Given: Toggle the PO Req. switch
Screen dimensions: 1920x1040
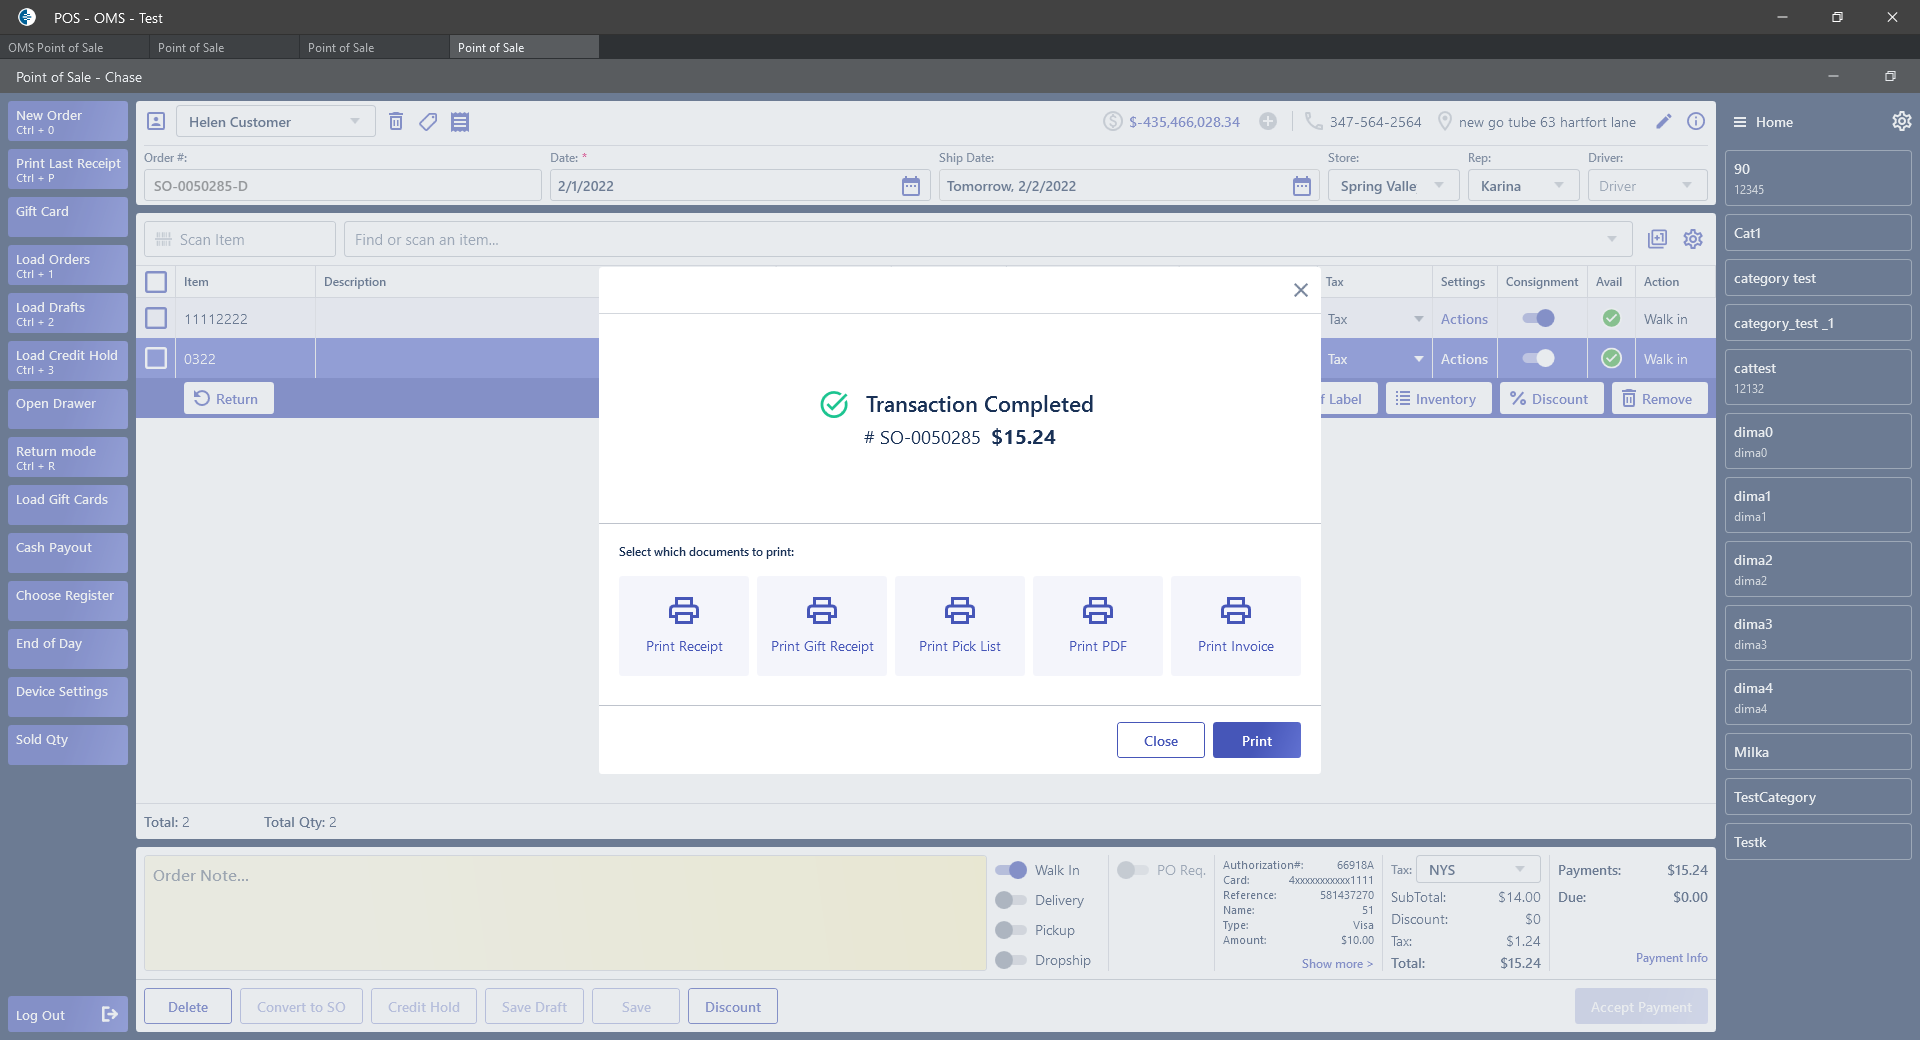Looking at the screenshot, I should click(1133, 870).
